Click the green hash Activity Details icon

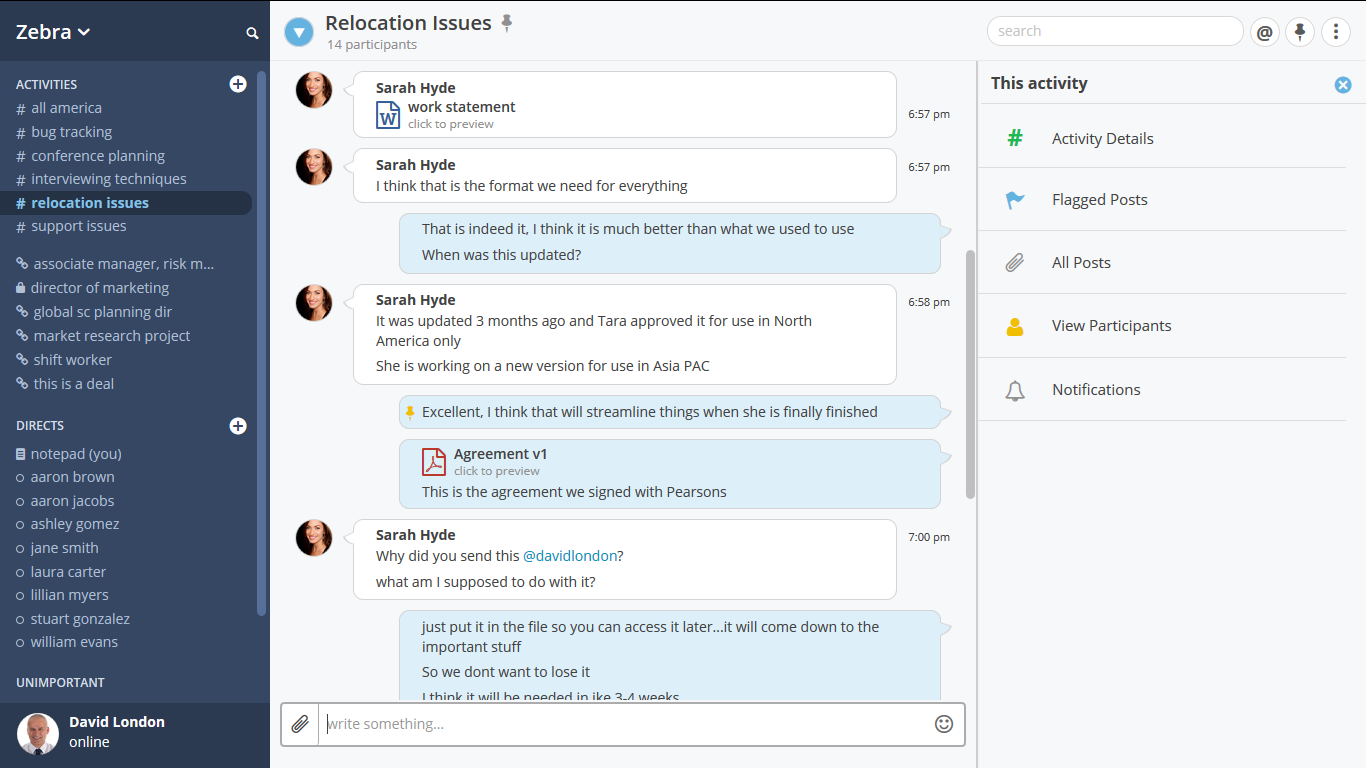[1015, 138]
